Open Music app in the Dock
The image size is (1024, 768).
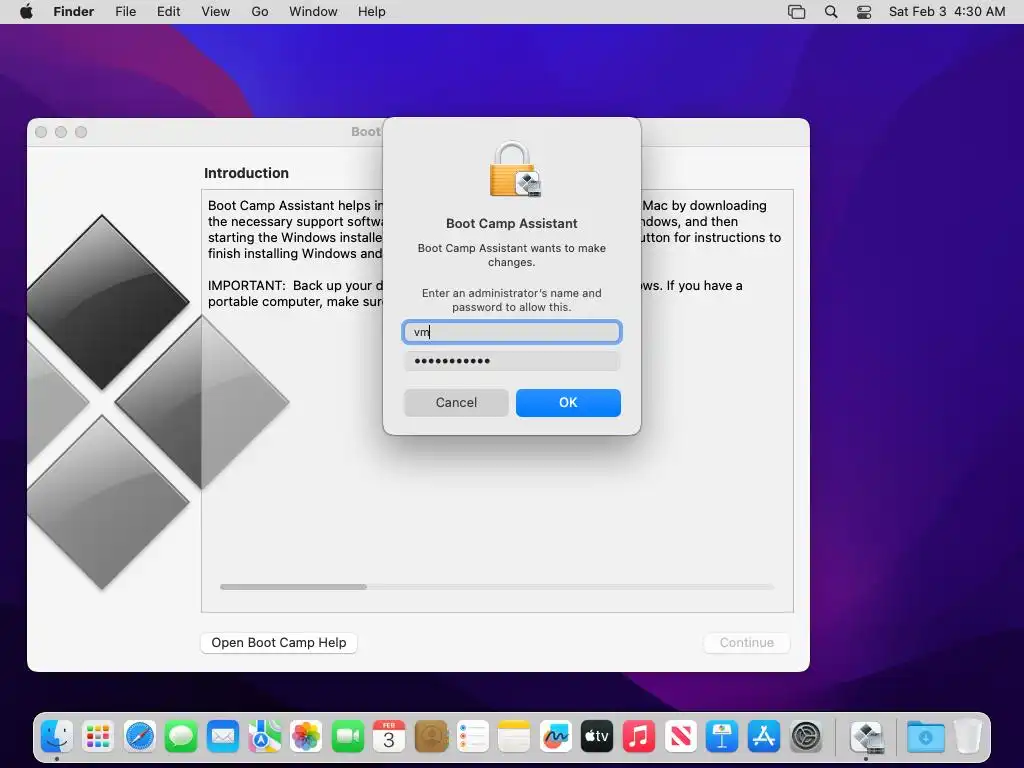tap(639, 737)
